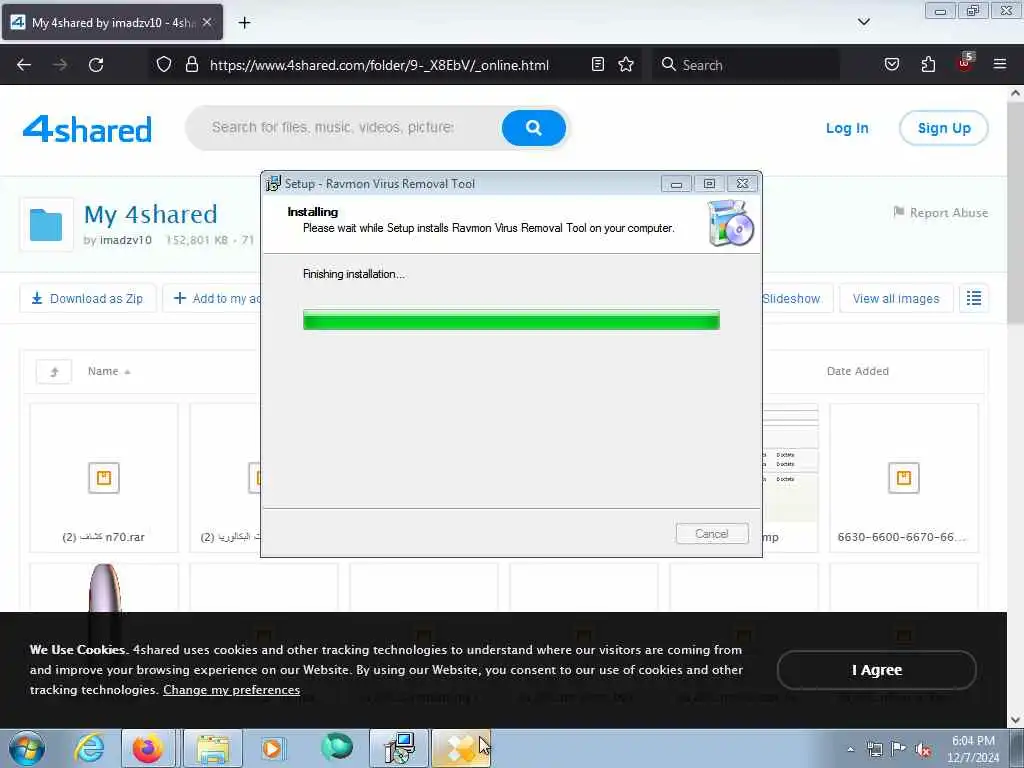Click the Report Abuse flag link

[x=940, y=212]
